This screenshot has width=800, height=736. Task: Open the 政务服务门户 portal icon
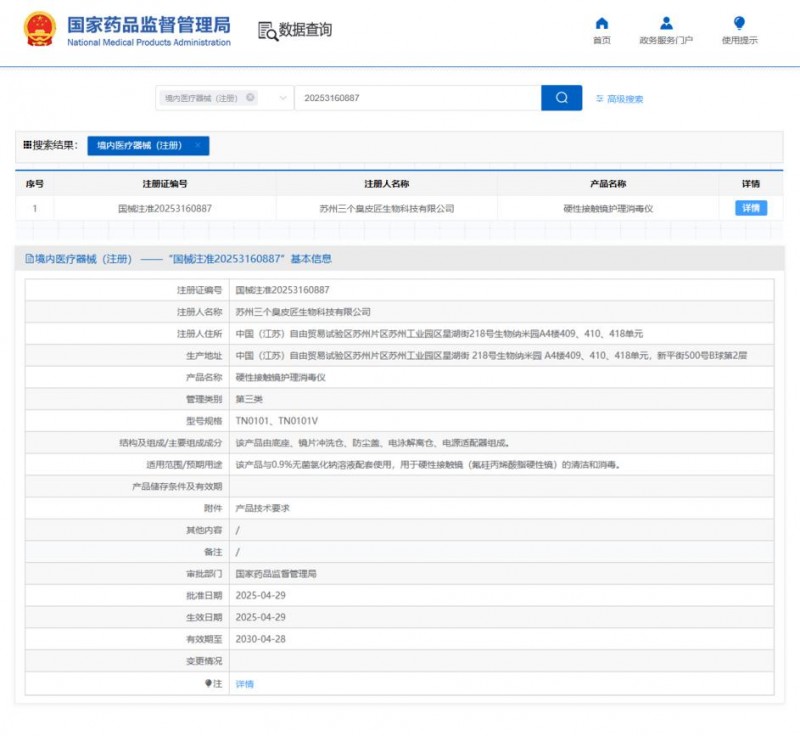tap(666, 24)
